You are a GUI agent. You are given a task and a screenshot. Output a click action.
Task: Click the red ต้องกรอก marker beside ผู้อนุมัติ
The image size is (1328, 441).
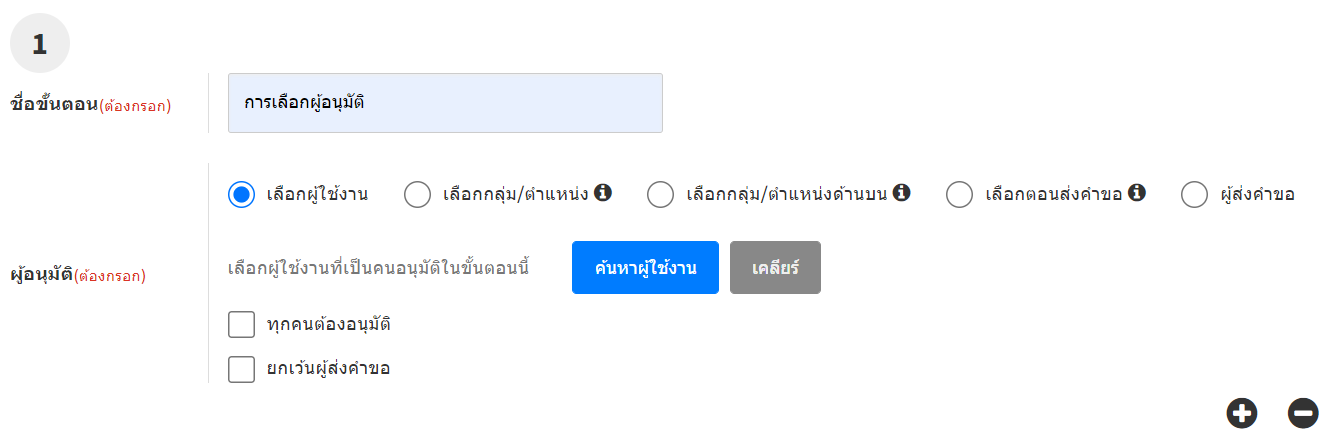click(x=110, y=275)
